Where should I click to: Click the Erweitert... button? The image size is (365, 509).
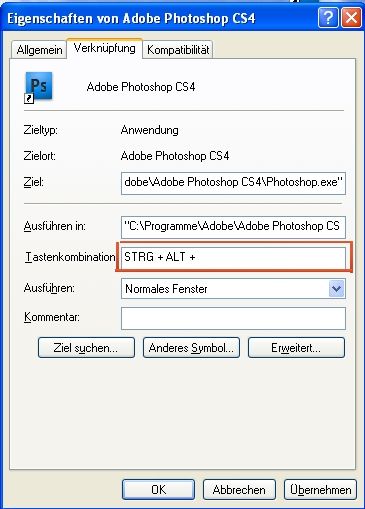tap(296, 348)
